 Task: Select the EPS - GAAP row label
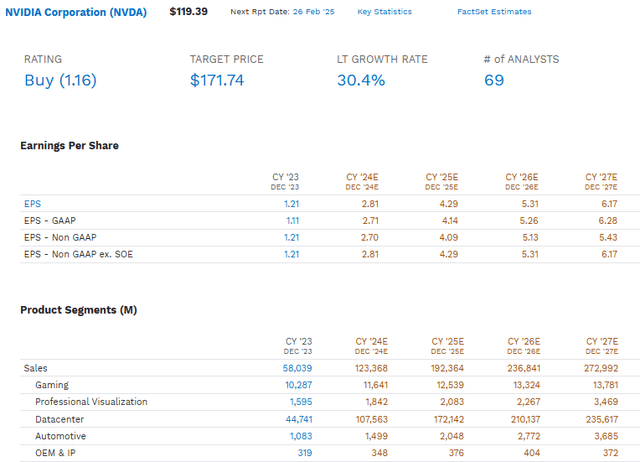(x=50, y=221)
